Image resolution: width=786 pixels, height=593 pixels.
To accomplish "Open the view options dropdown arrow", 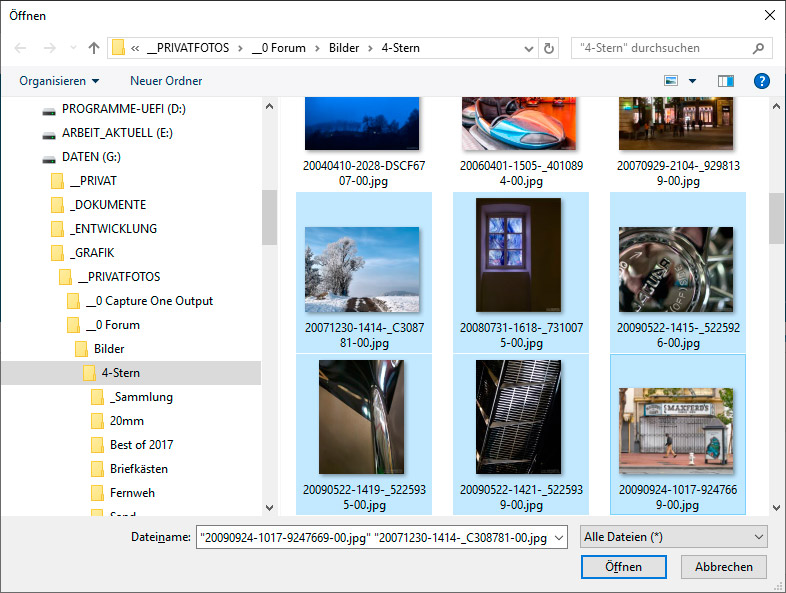I will (x=692, y=81).
